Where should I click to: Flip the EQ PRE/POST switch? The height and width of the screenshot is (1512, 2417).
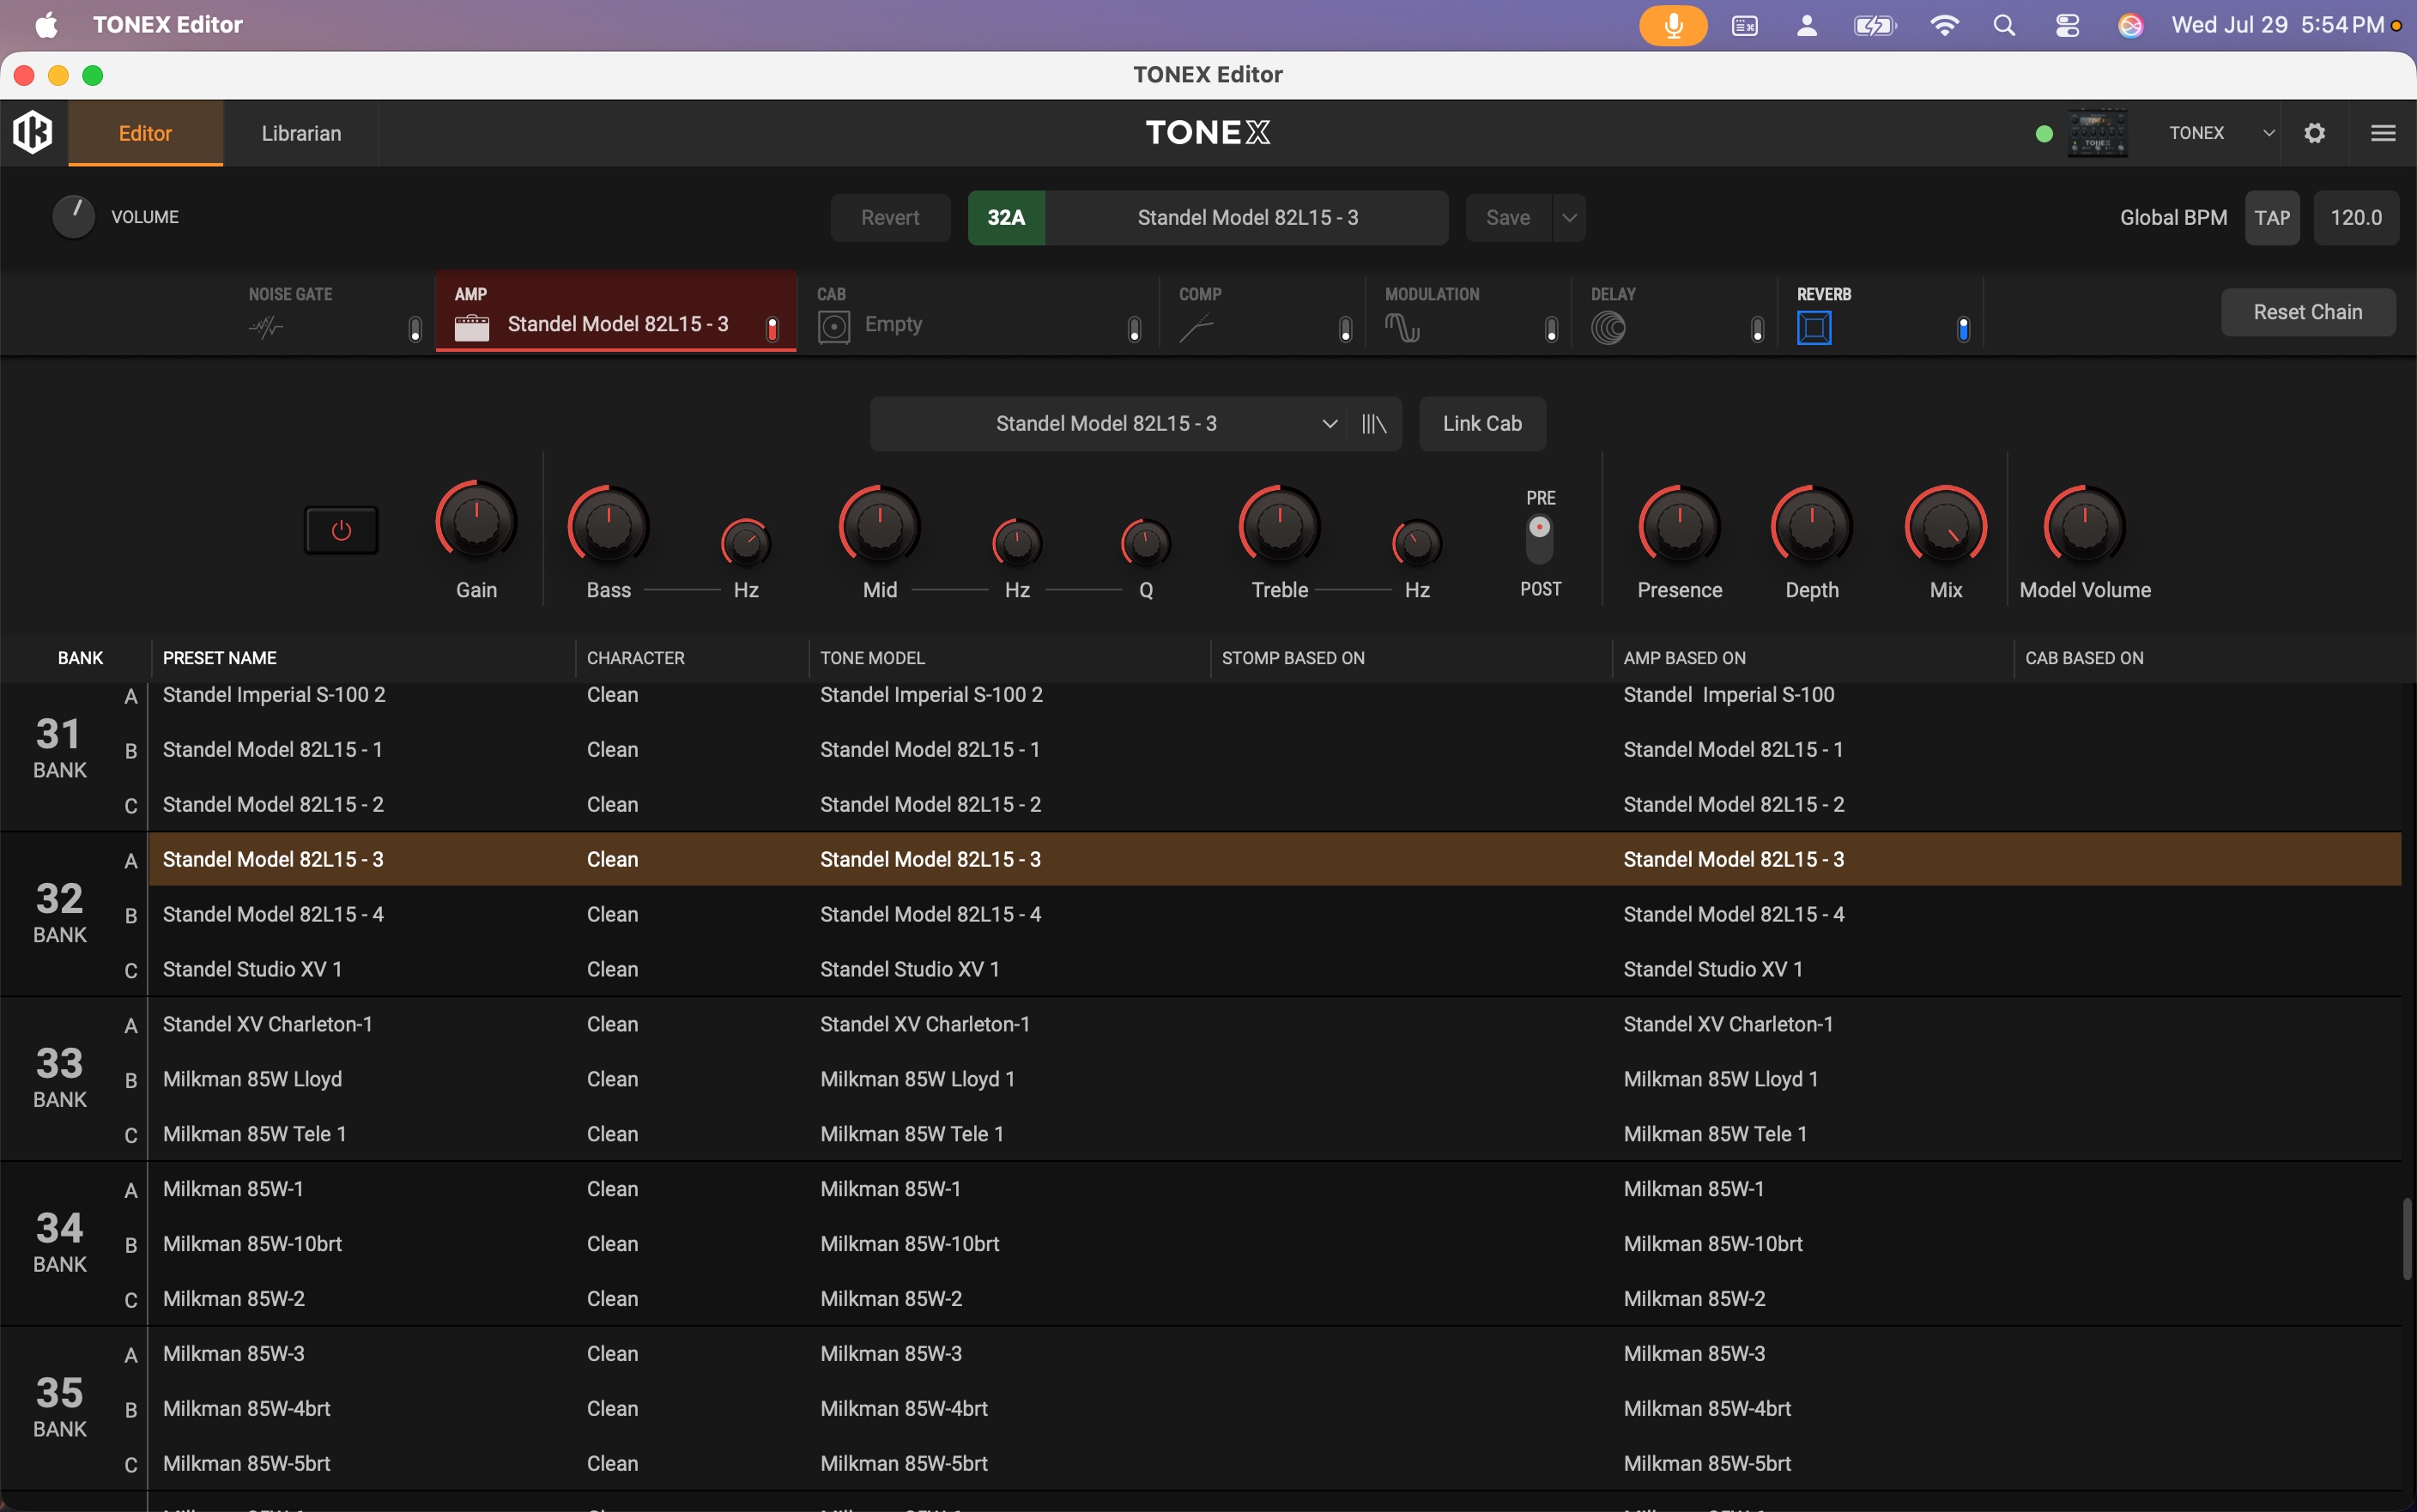pos(1540,539)
